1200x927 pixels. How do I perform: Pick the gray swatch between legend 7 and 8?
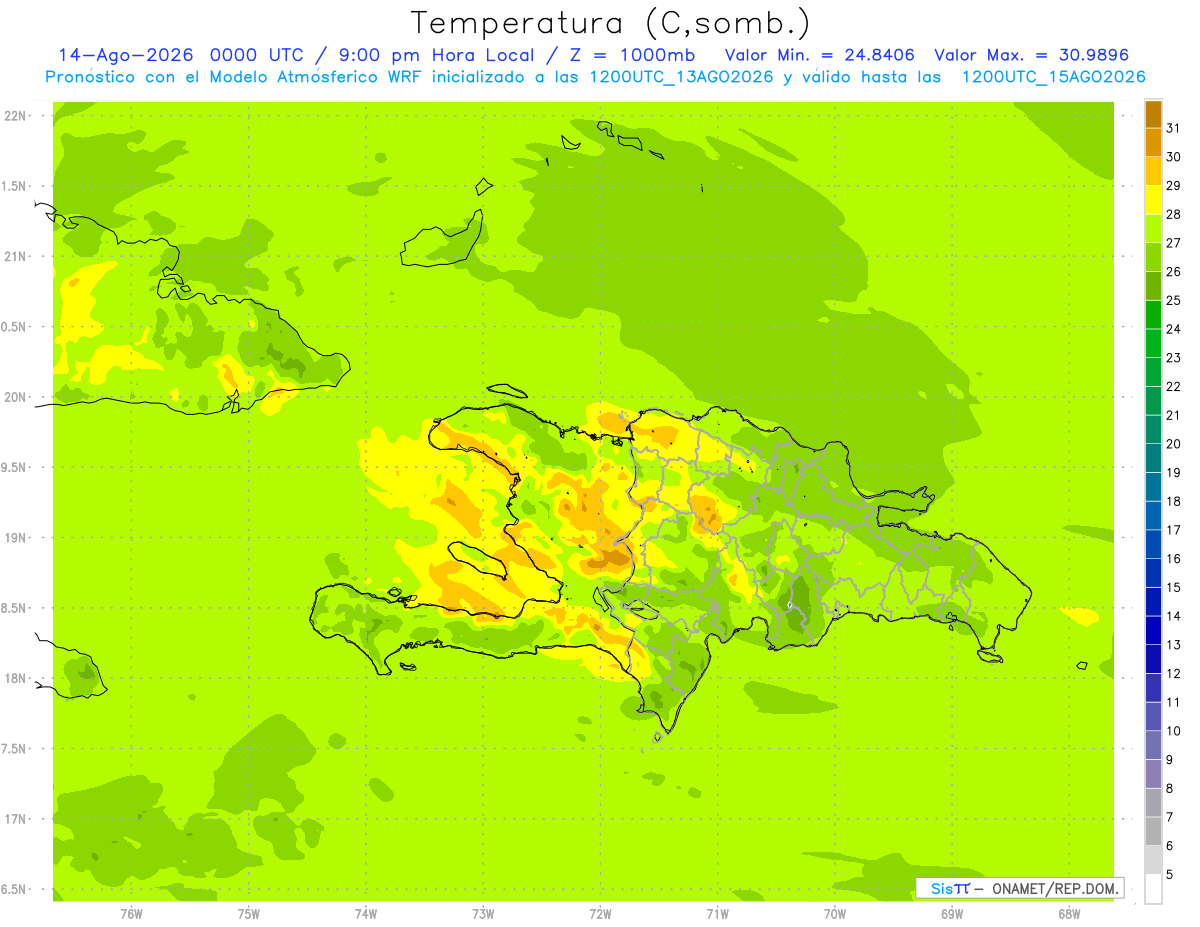1153,802
